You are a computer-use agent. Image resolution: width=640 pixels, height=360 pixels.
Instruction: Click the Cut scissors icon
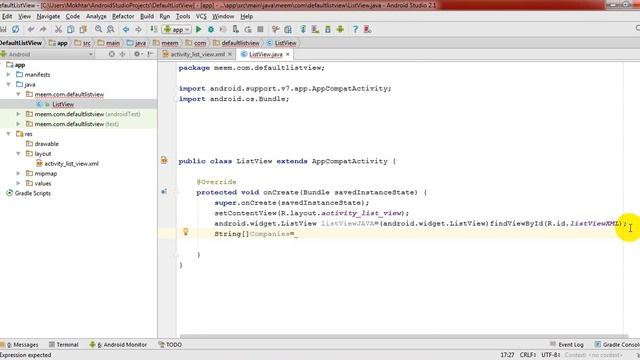(x=58, y=29)
